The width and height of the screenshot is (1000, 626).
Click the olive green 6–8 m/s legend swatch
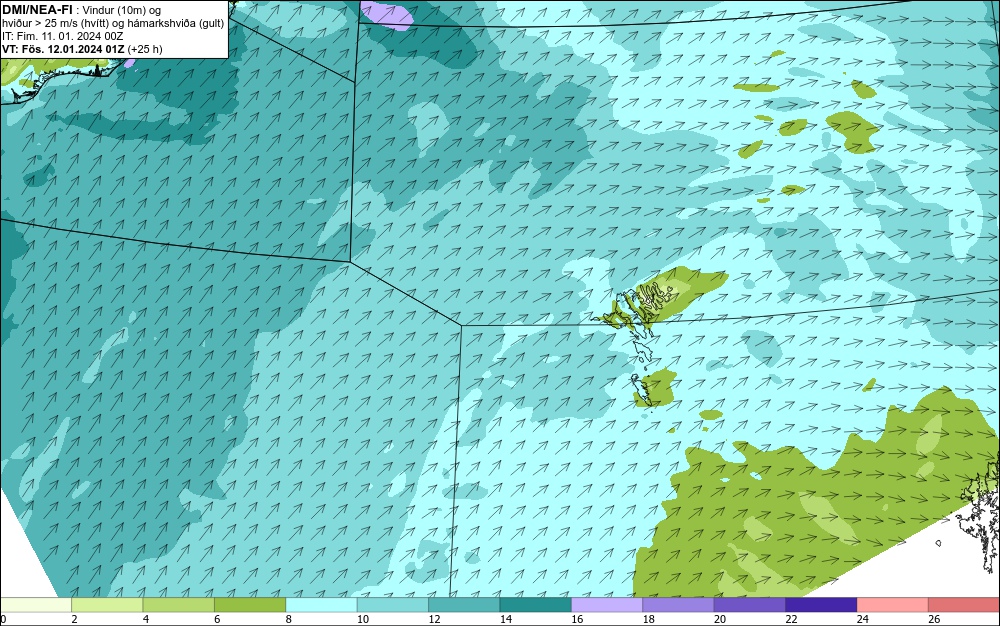pyautogui.click(x=250, y=605)
